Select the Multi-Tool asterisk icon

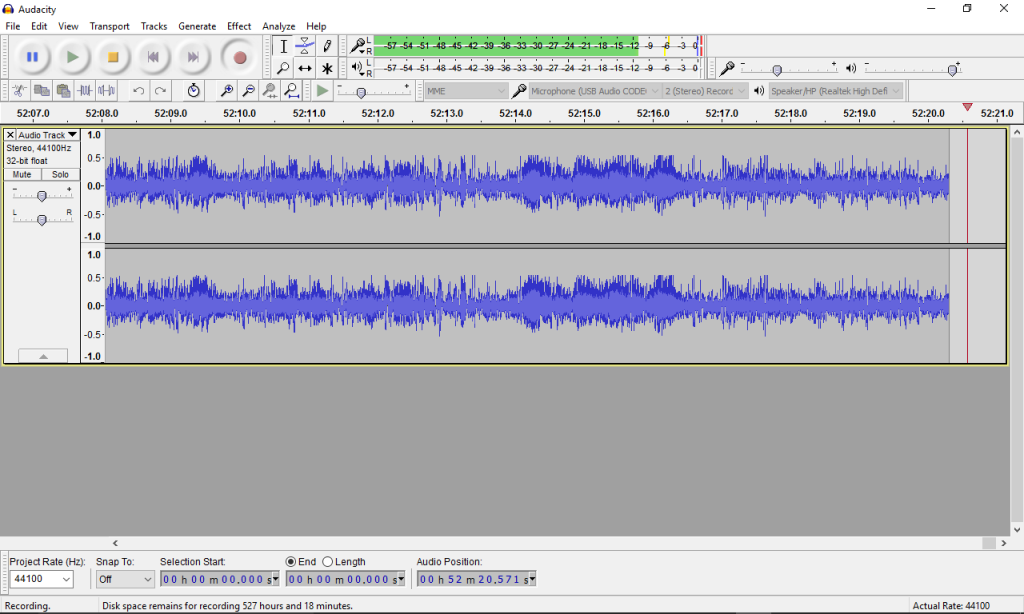(x=327, y=69)
